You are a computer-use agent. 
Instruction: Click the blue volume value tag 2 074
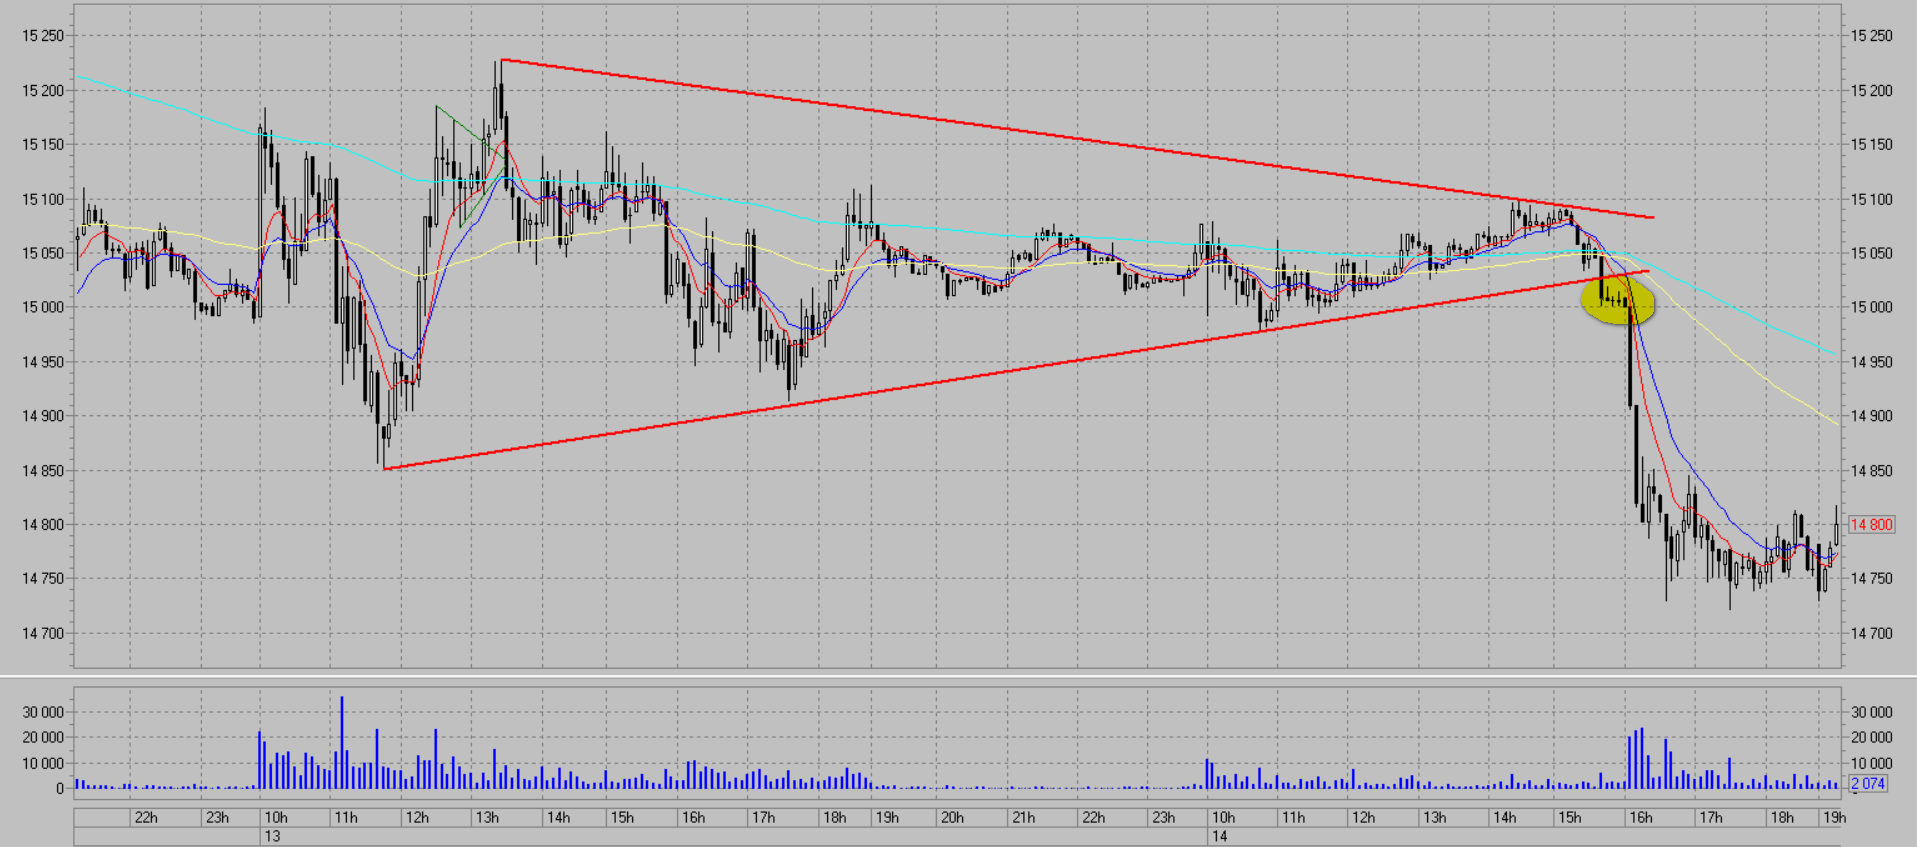[1868, 784]
